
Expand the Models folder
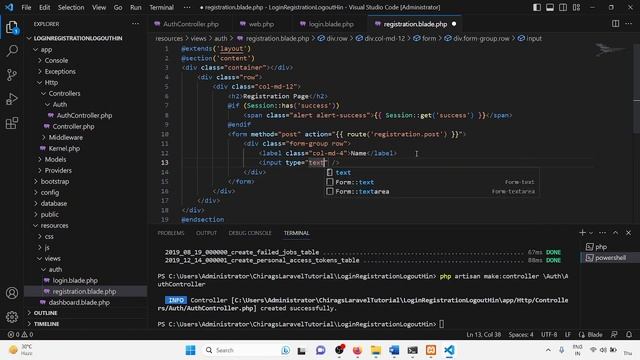(x=55, y=159)
